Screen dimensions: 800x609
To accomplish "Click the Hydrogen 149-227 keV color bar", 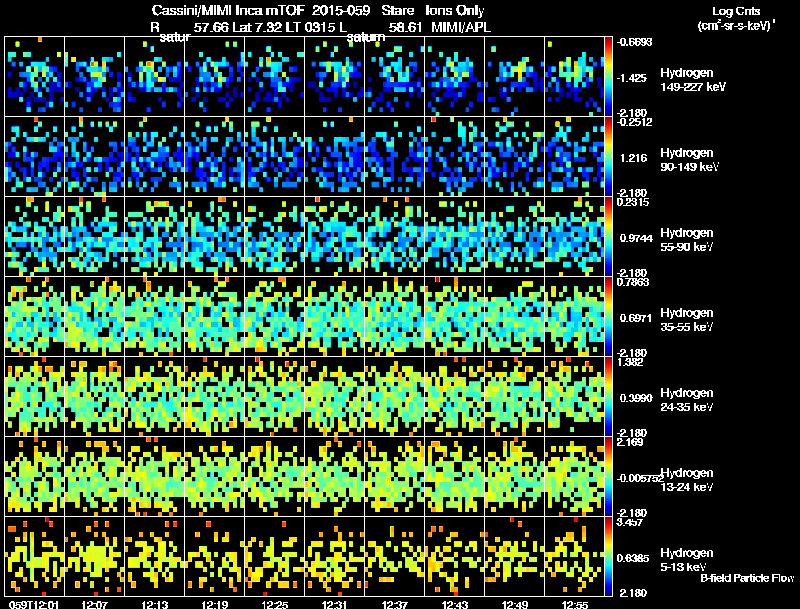I will pyautogui.click(x=608, y=77).
